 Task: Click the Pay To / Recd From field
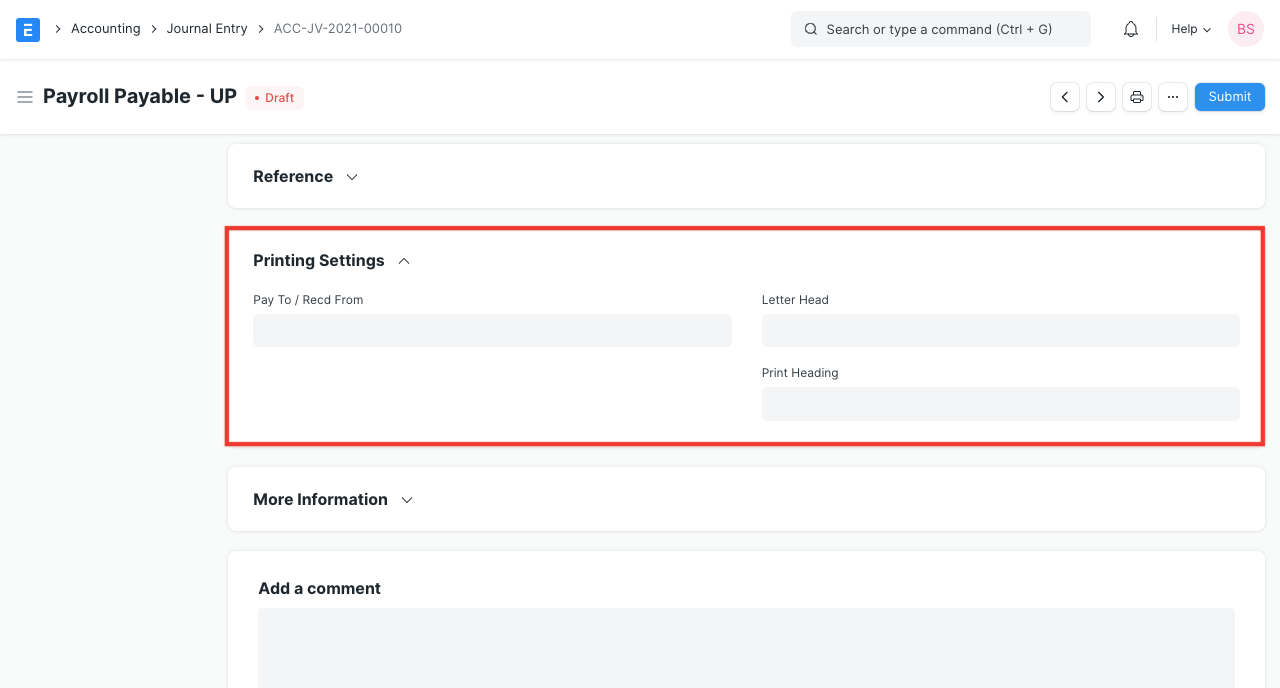[492, 330]
